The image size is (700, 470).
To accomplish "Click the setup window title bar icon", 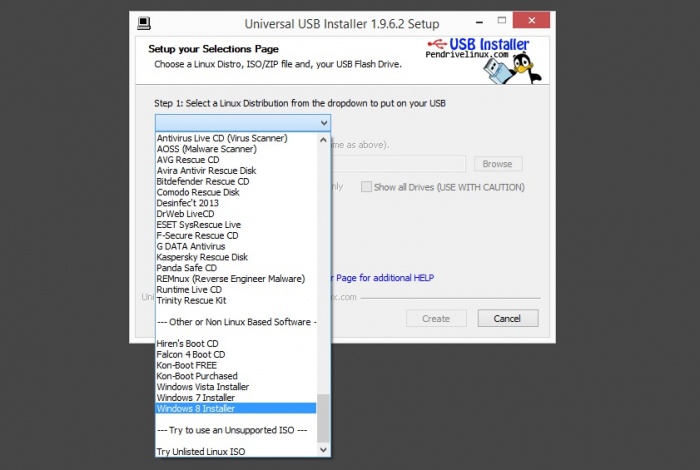I will point(144,23).
